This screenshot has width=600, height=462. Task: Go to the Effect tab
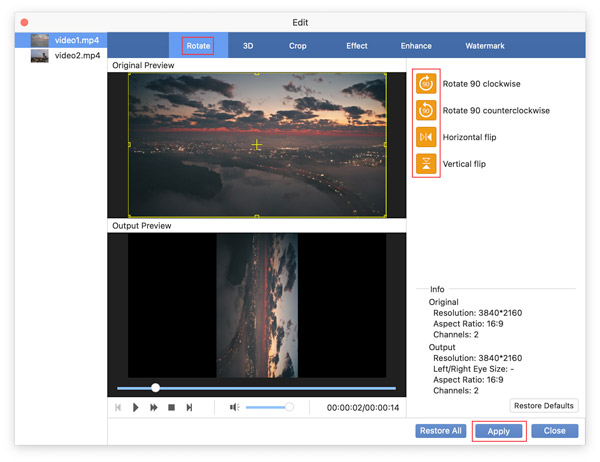(357, 46)
